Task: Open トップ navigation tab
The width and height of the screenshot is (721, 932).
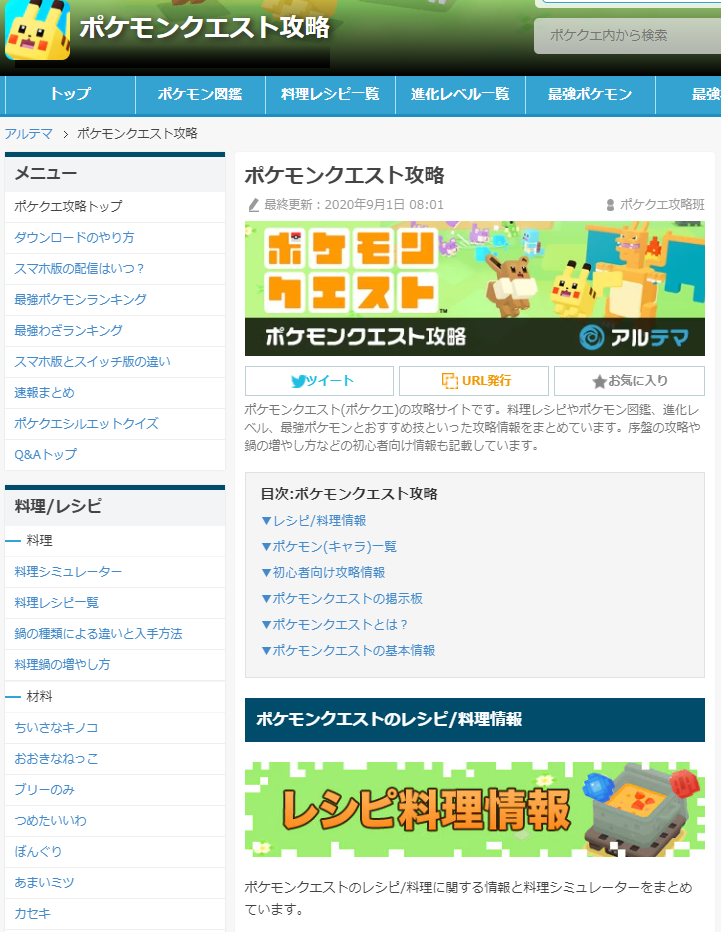Action: coord(70,95)
